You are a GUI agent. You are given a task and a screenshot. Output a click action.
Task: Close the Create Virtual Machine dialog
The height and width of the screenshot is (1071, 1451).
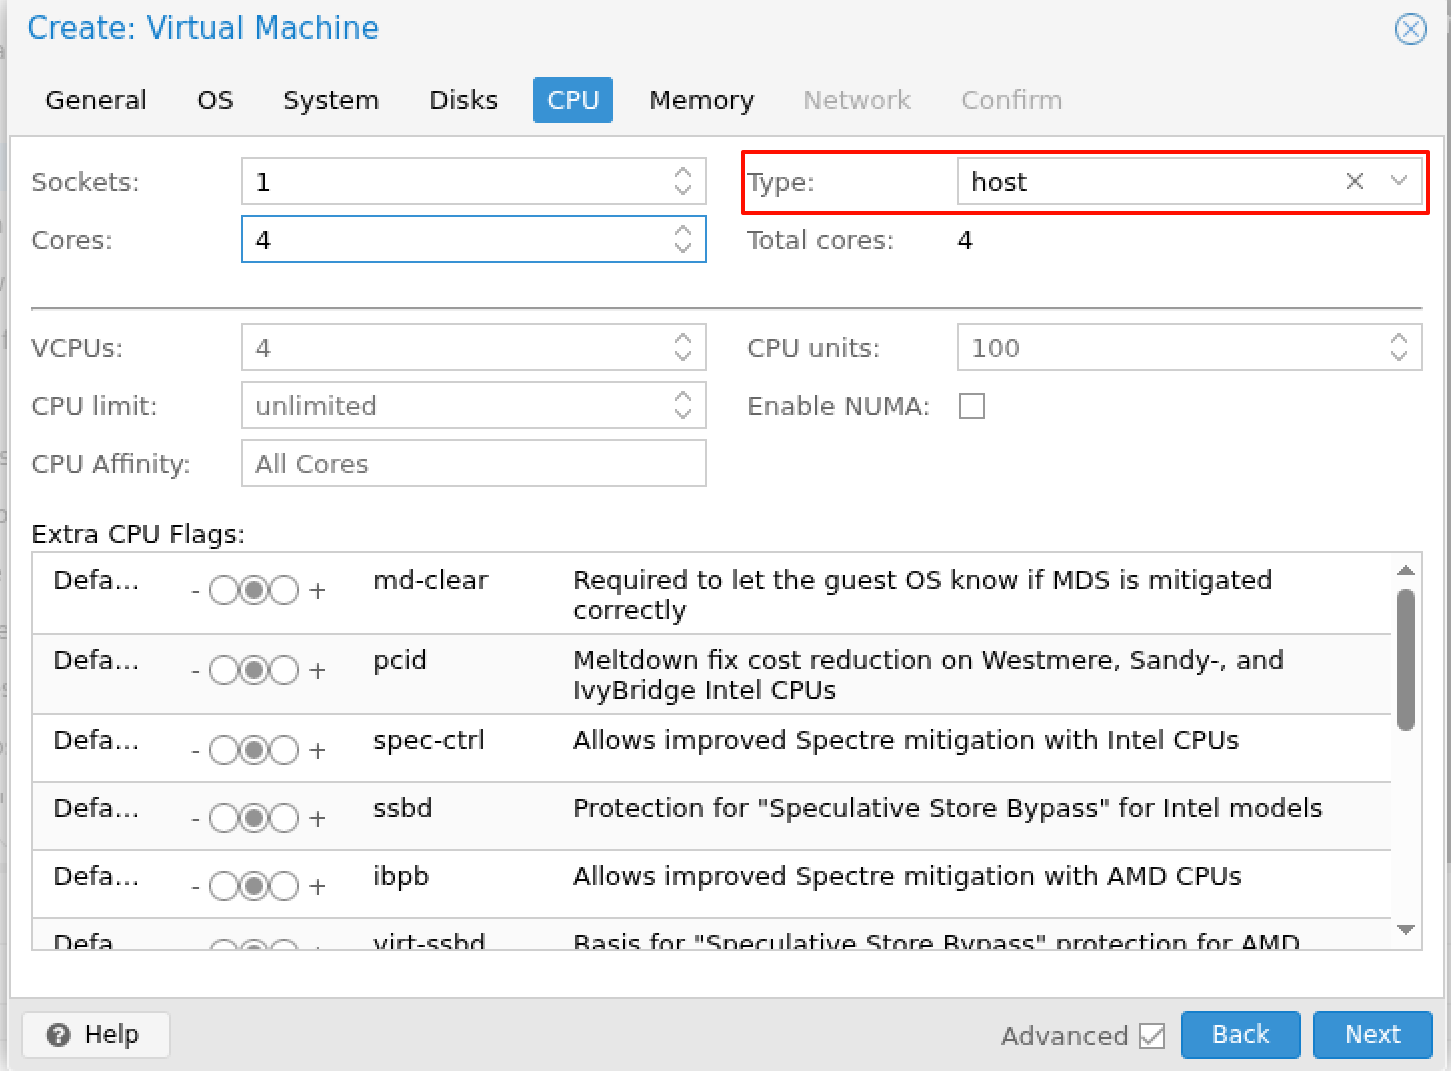pyautogui.click(x=1410, y=29)
